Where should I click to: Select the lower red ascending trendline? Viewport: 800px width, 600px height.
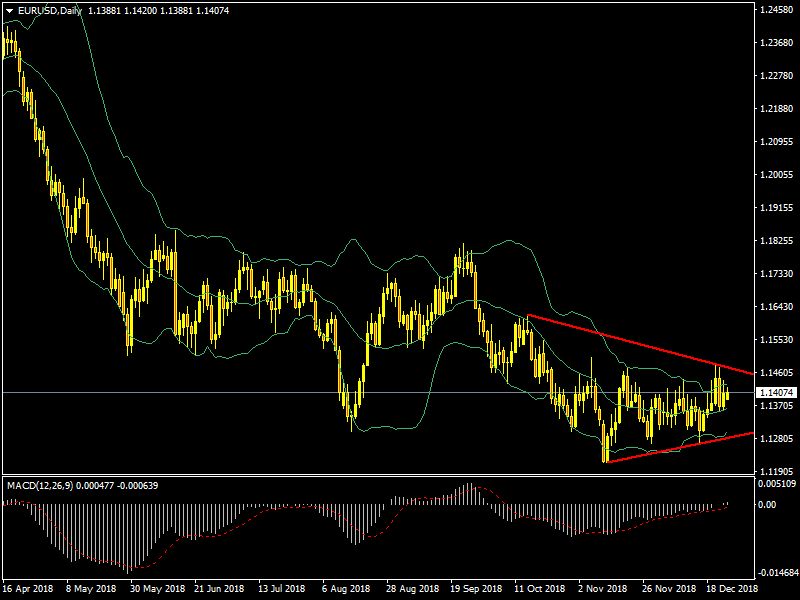(680, 448)
